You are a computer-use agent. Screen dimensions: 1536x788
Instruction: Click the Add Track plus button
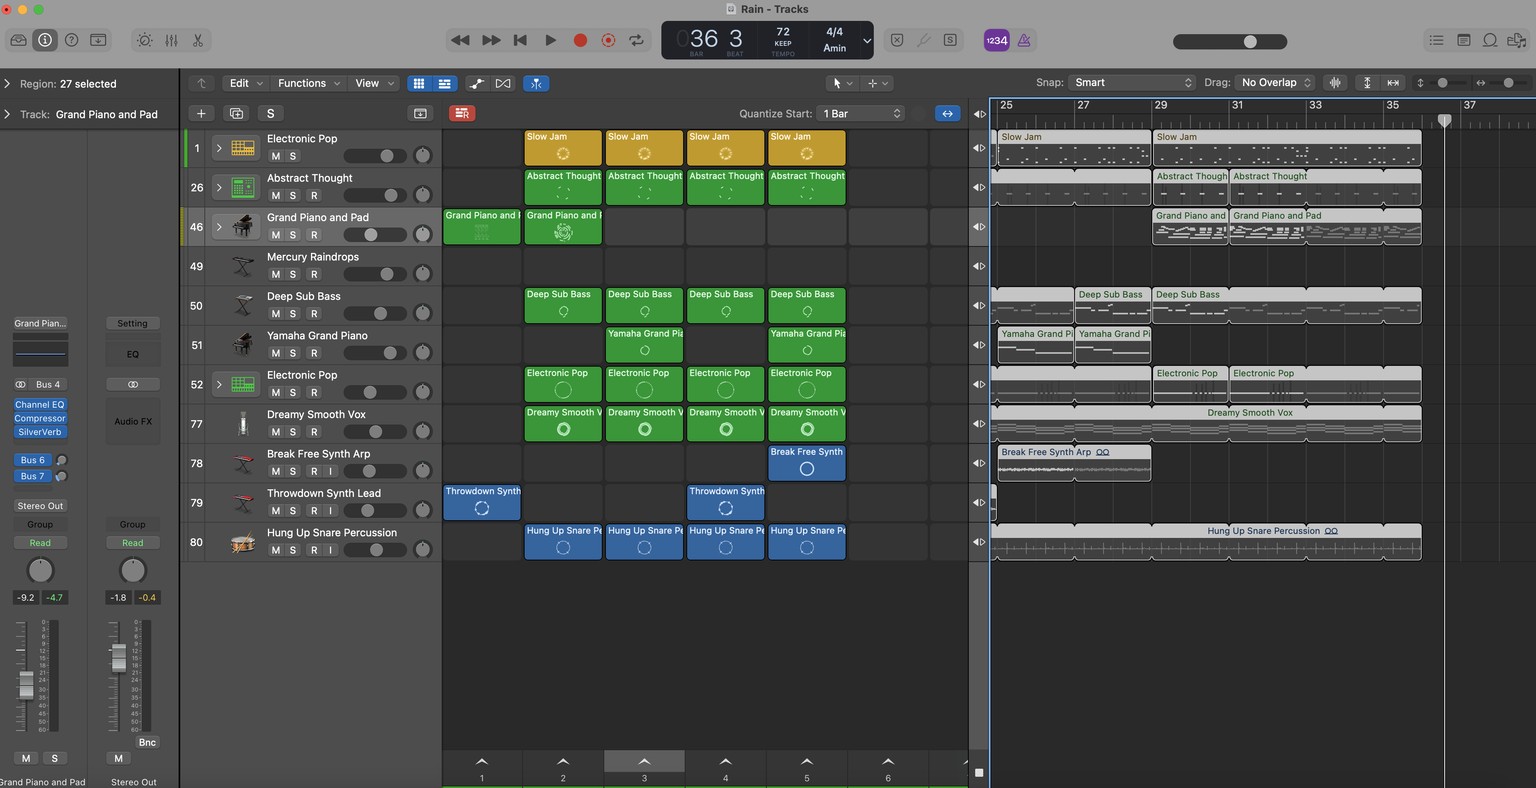tap(201, 114)
